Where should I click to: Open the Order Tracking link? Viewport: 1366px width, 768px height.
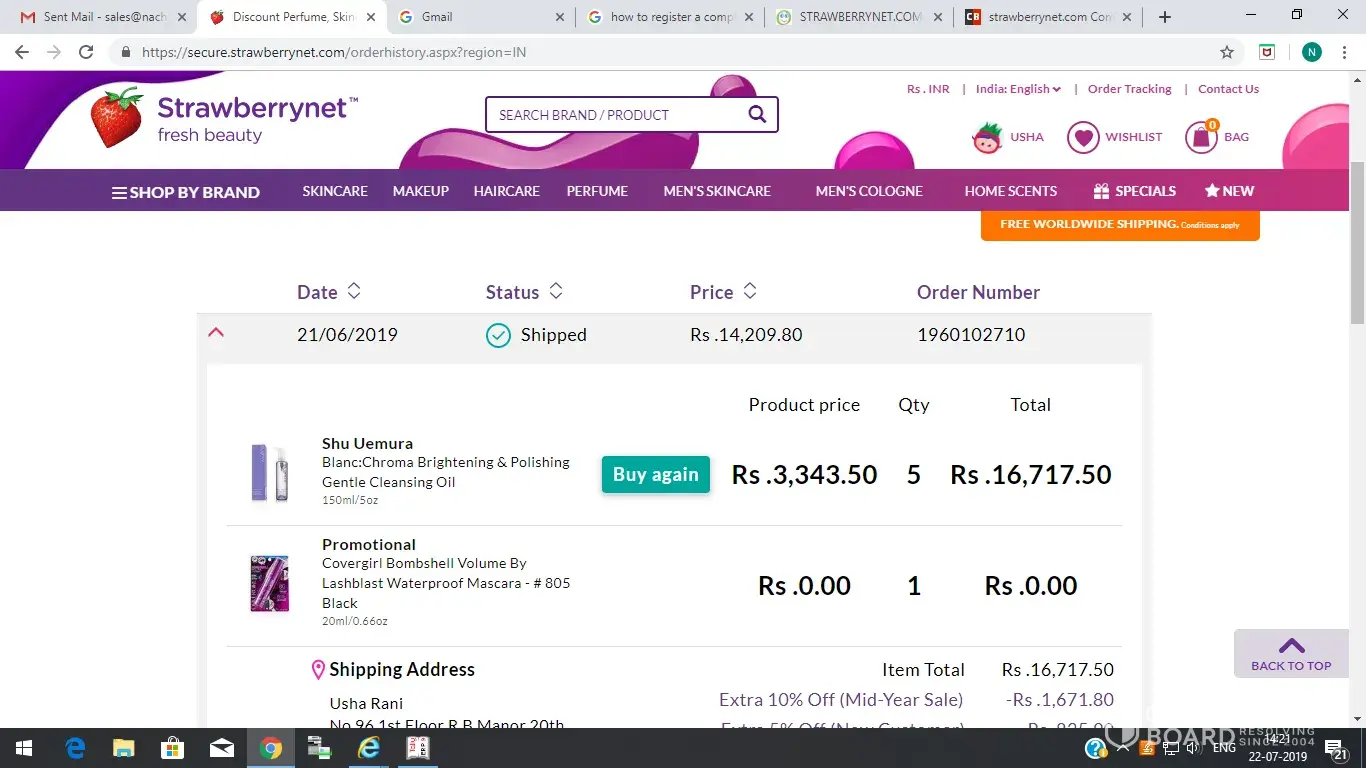[x=1130, y=89]
